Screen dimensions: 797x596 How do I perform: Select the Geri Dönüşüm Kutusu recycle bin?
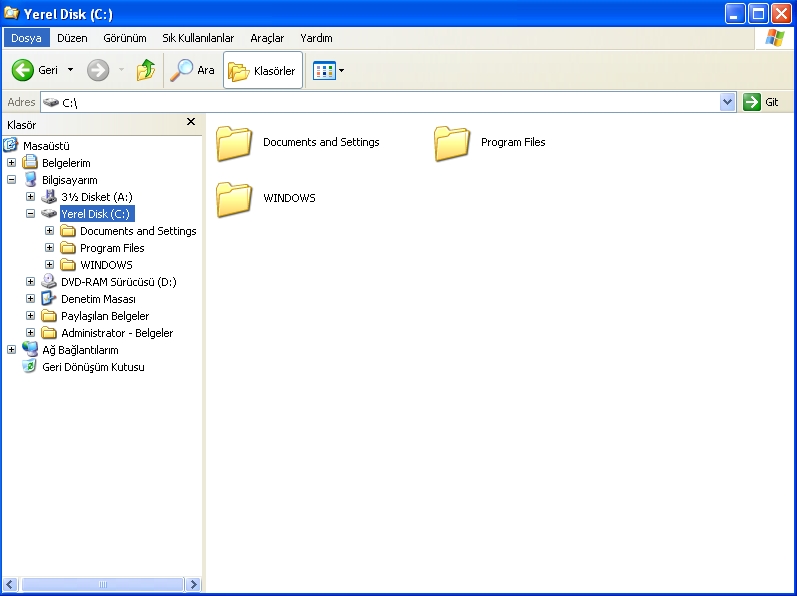93,367
